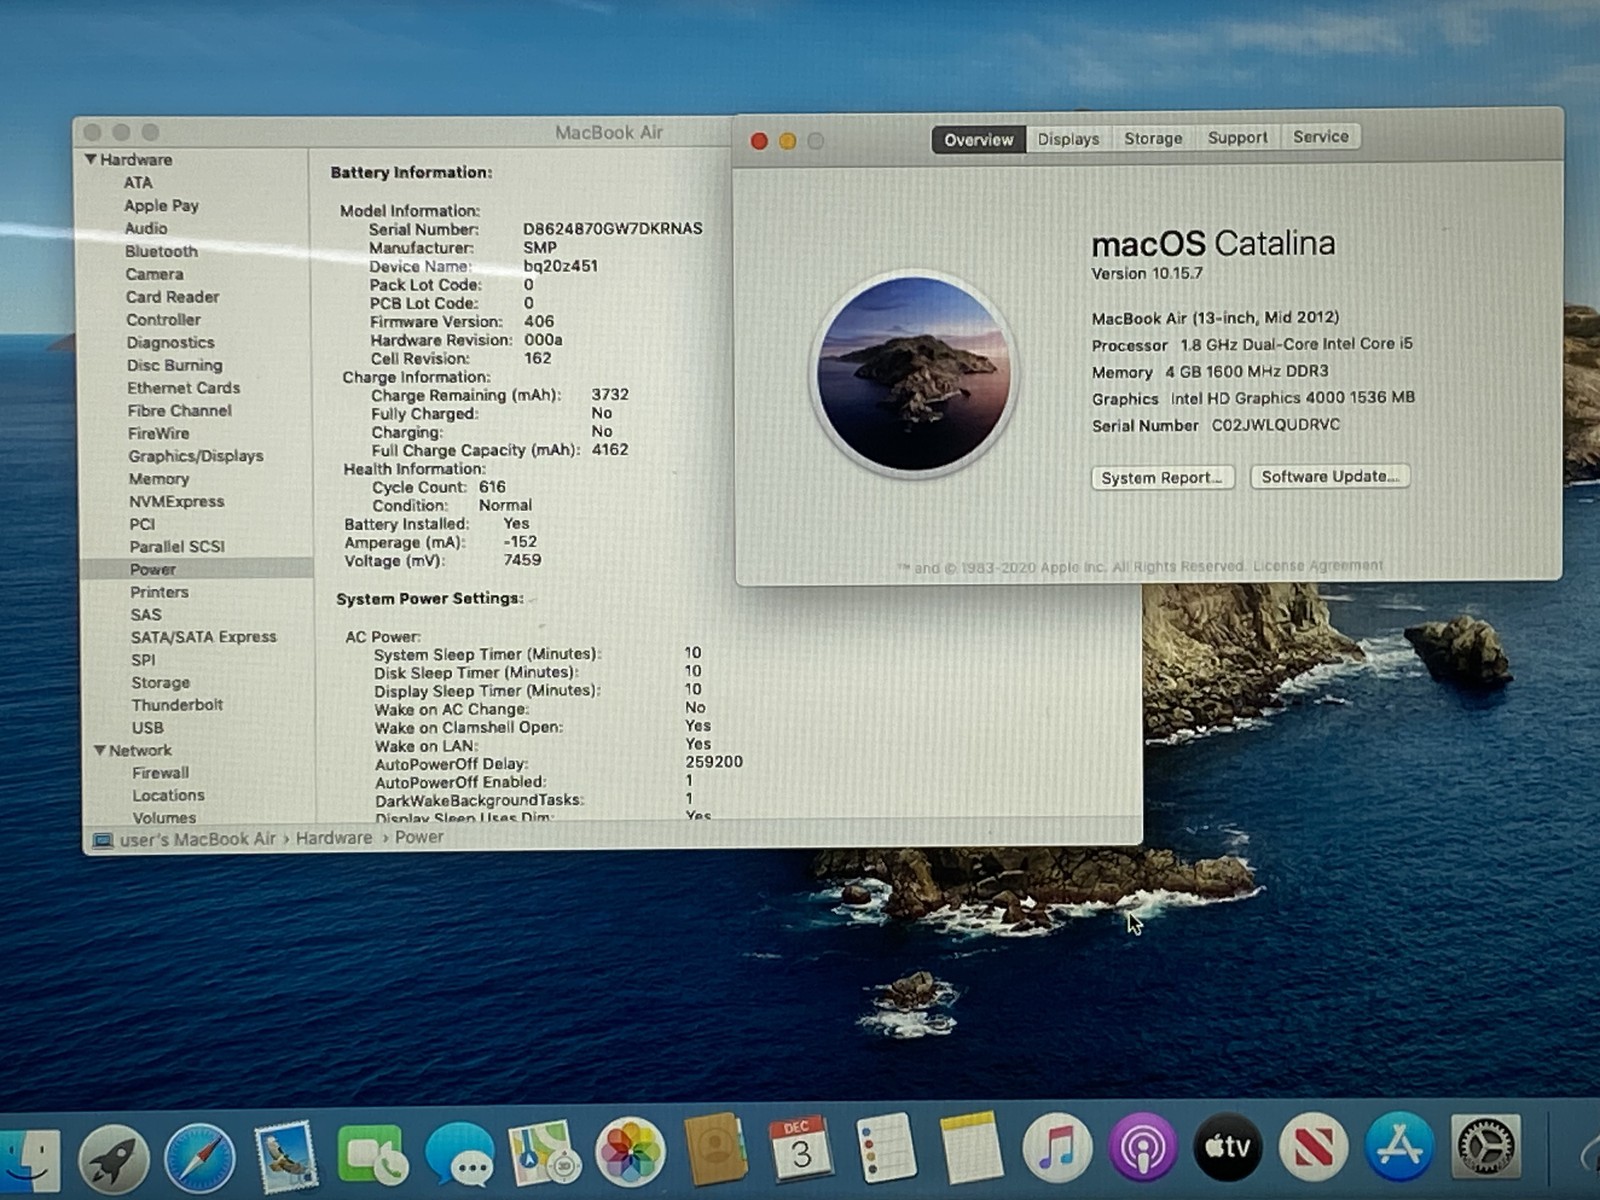Launch Music app from dock
1600x1200 pixels.
[1056, 1148]
